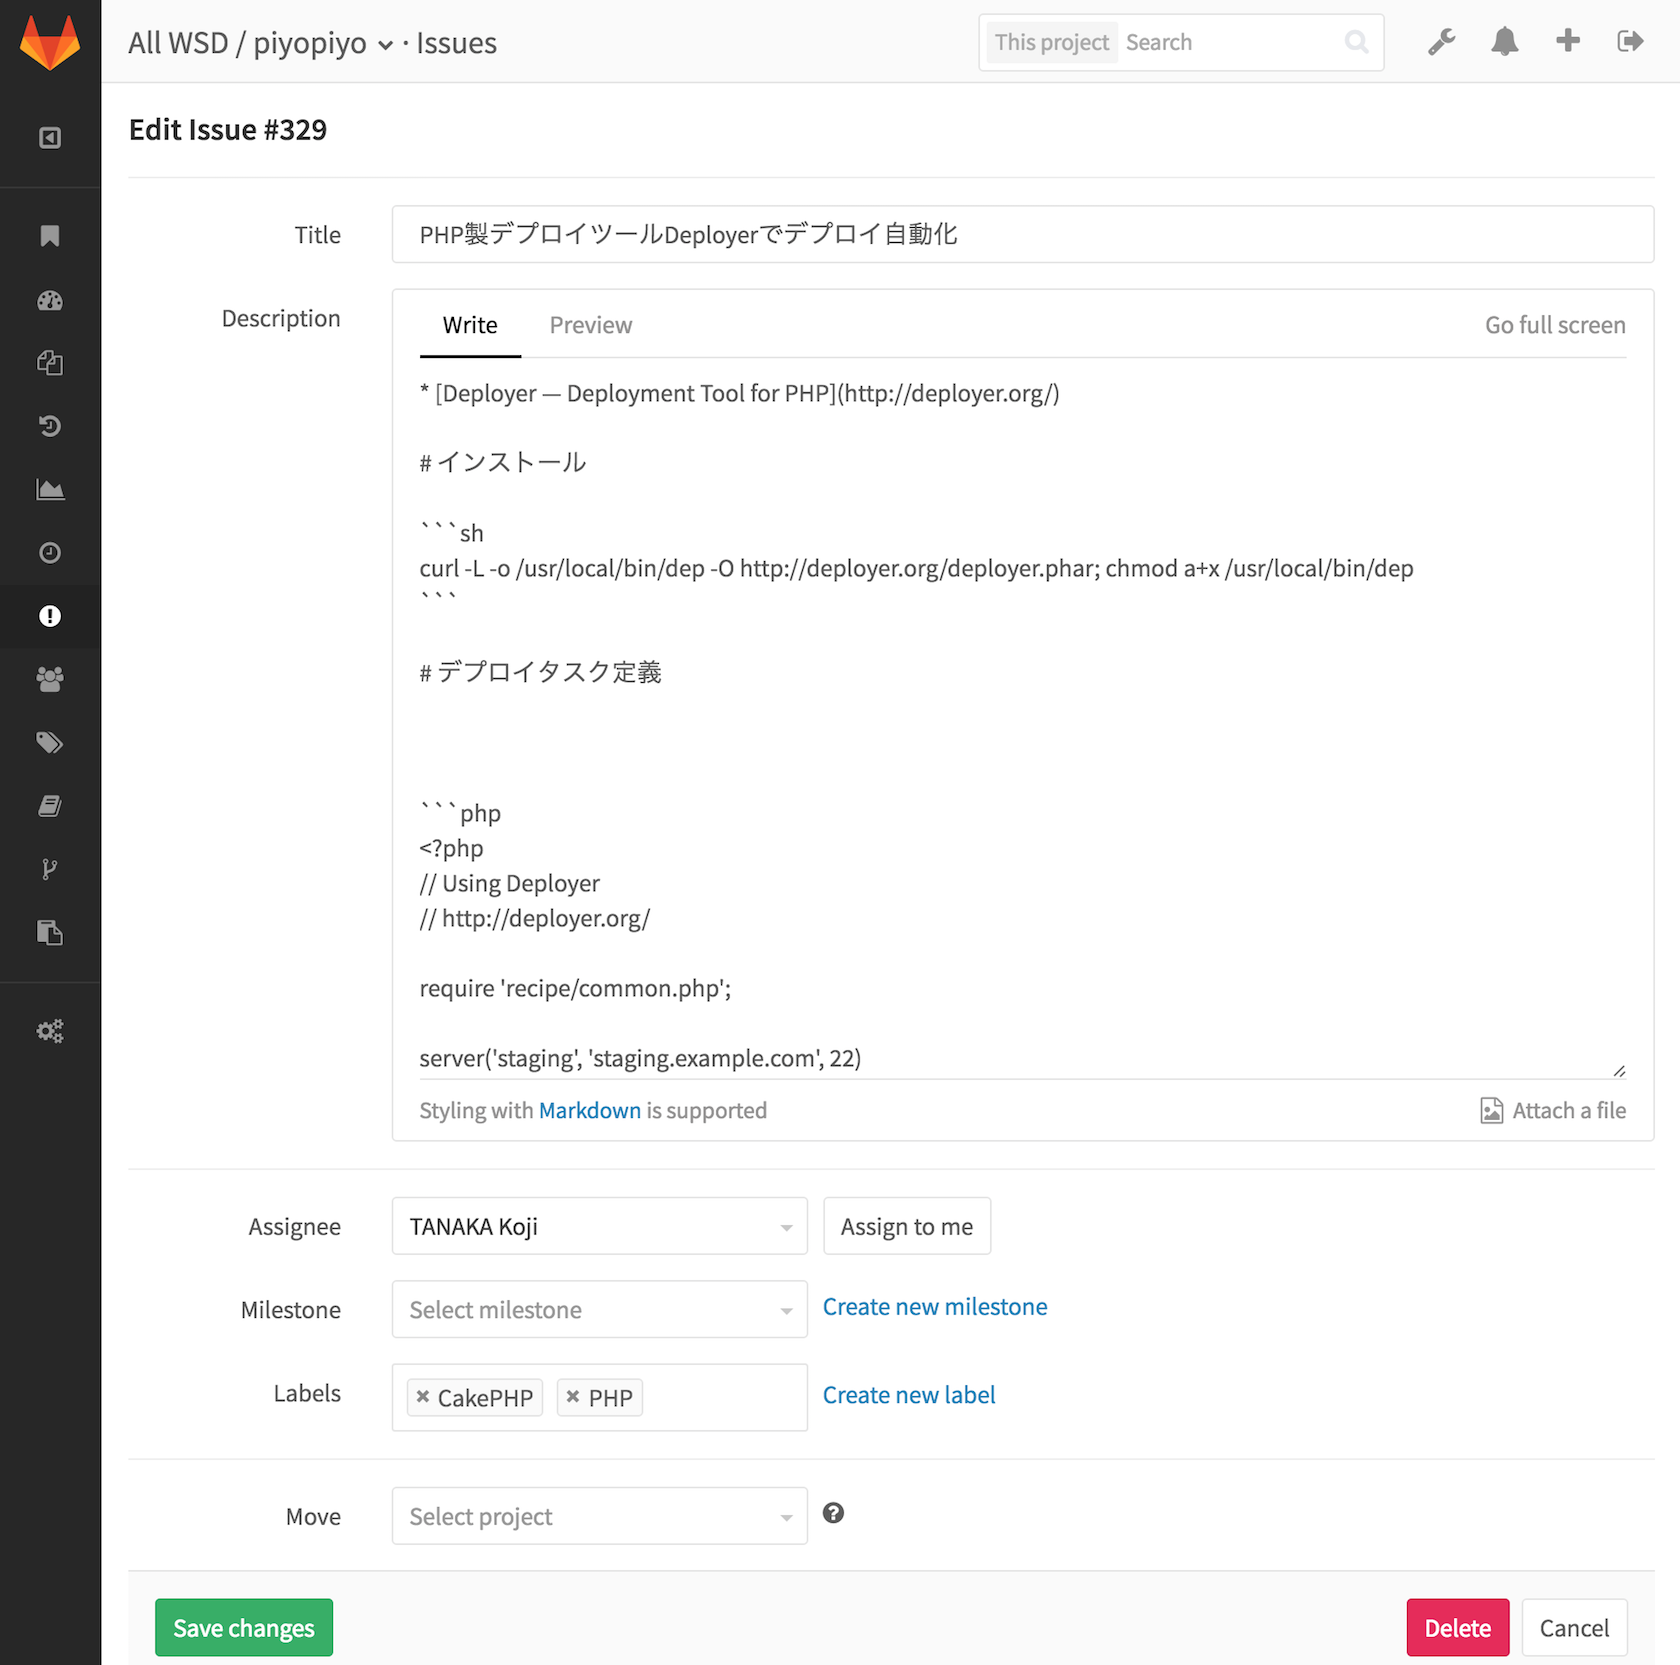This screenshot has height=1665, width=1680.
Task: Open the labels tags icon in sidebar
Action: (x=50, y=742)
